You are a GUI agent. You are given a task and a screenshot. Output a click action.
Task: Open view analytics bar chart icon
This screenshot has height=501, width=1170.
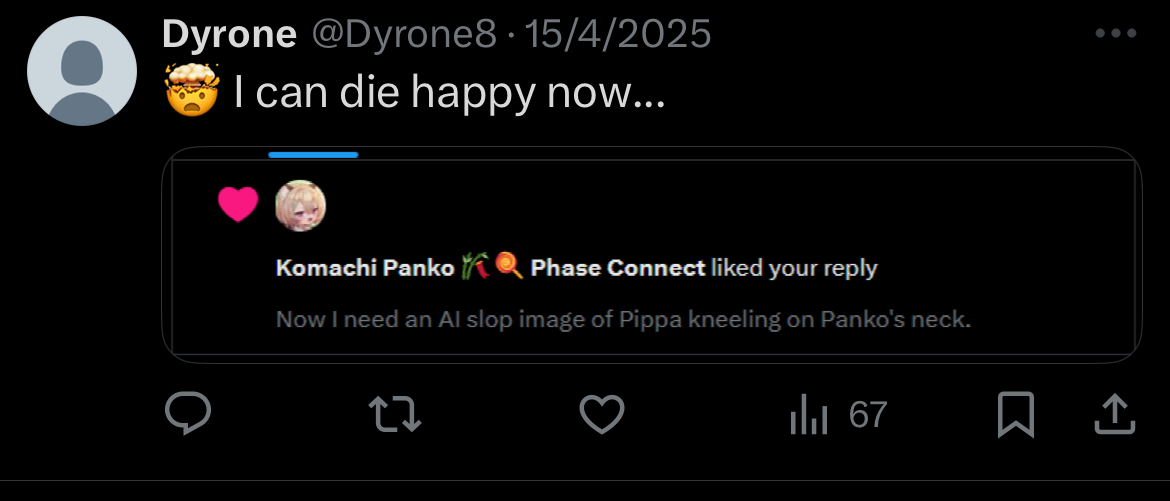click(x=809, y=414)
